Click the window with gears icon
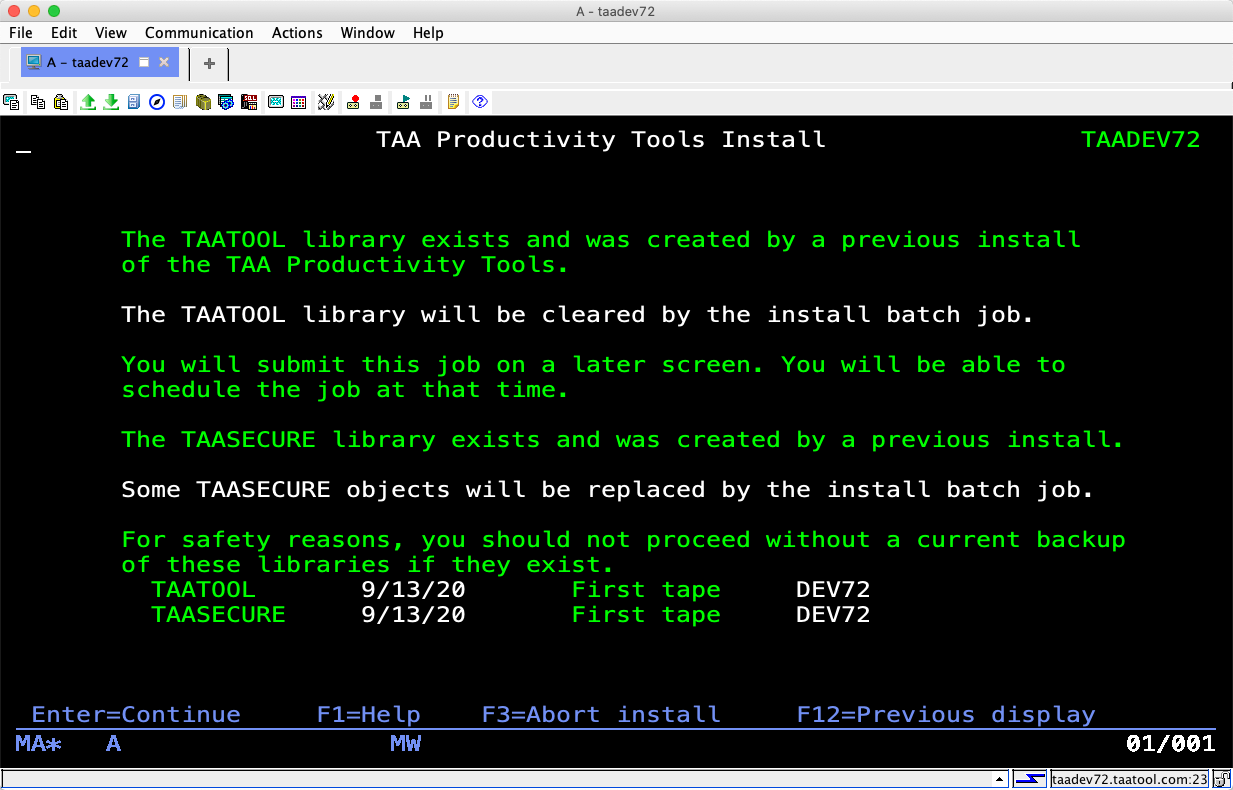Viewport: 1233px width, 790px height. click(x=226, y=102)
